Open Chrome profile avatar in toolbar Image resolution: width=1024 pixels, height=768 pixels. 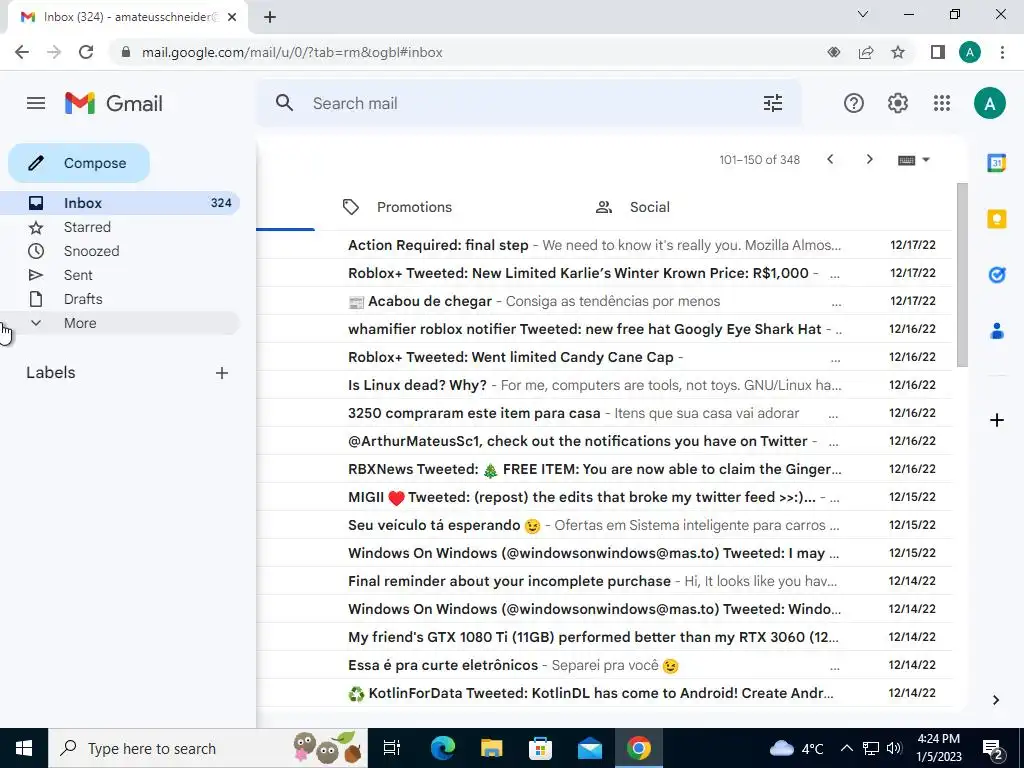point(970,52)
